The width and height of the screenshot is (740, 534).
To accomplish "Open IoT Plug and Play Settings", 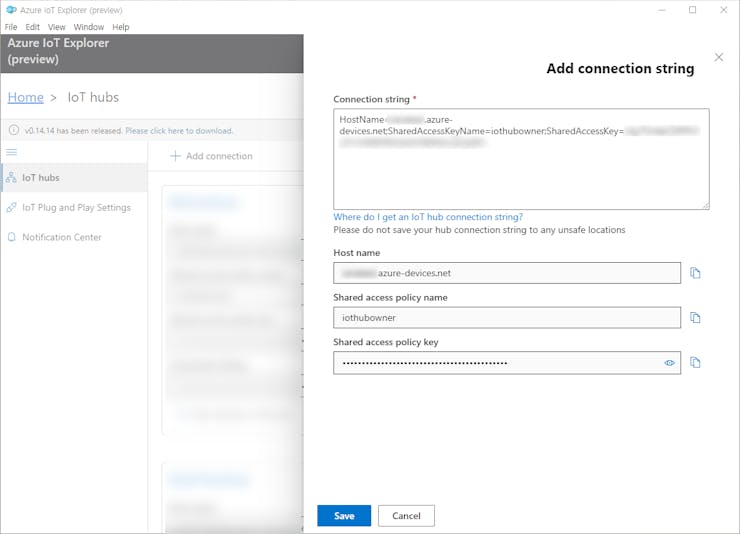I will [x=76, y=208].
